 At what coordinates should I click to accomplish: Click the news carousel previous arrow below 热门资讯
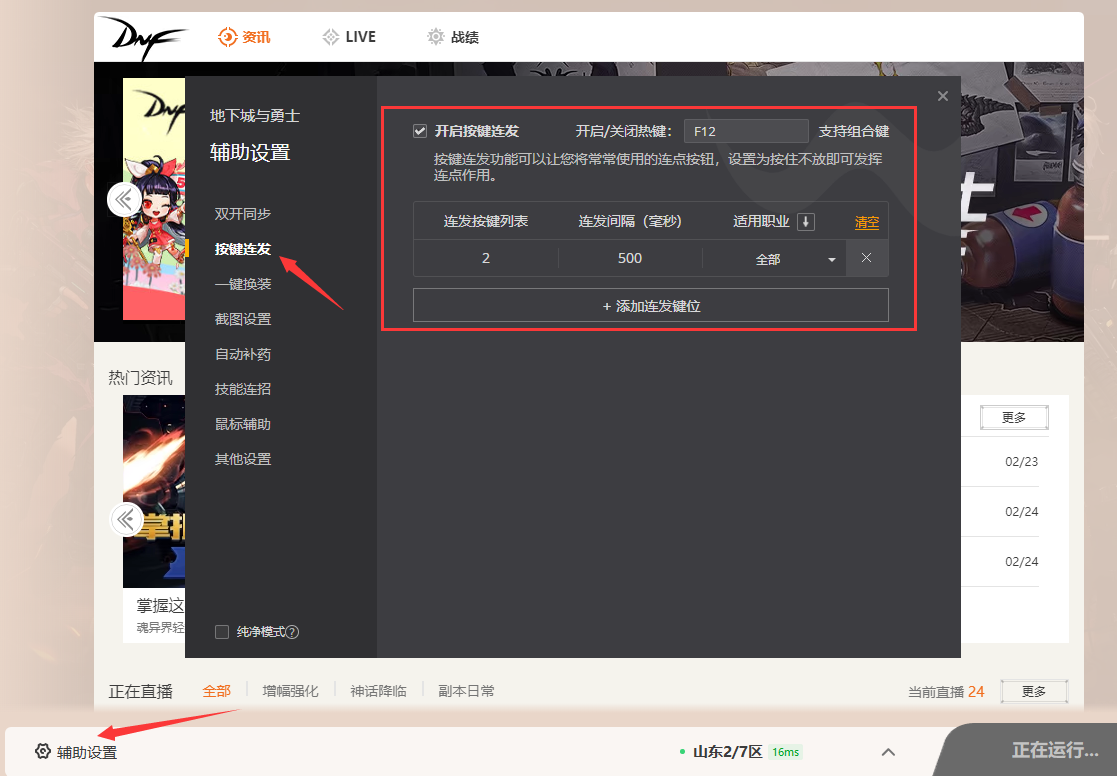(126, 520)
